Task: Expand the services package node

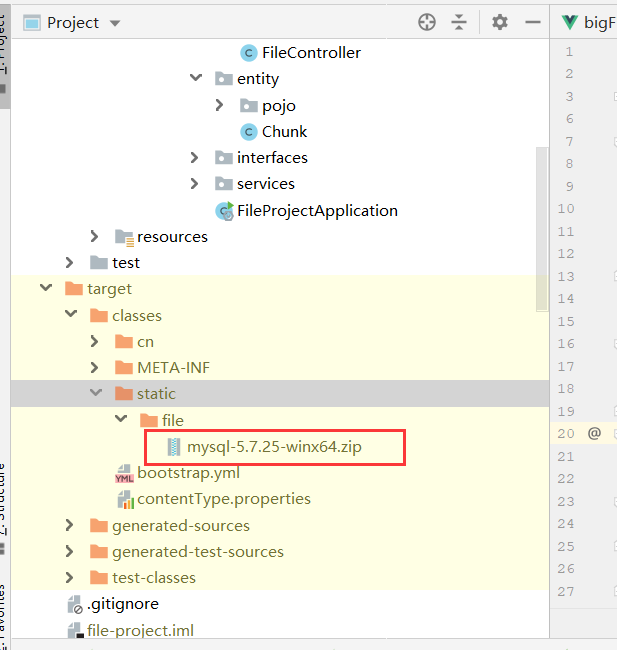Action: coord(194,184)
